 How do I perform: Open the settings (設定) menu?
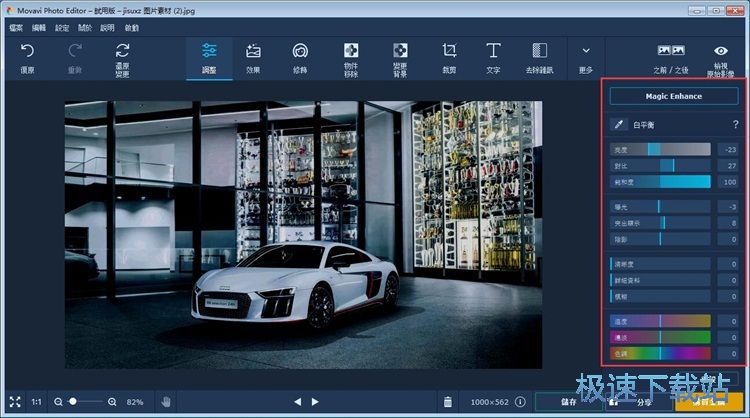62,28
